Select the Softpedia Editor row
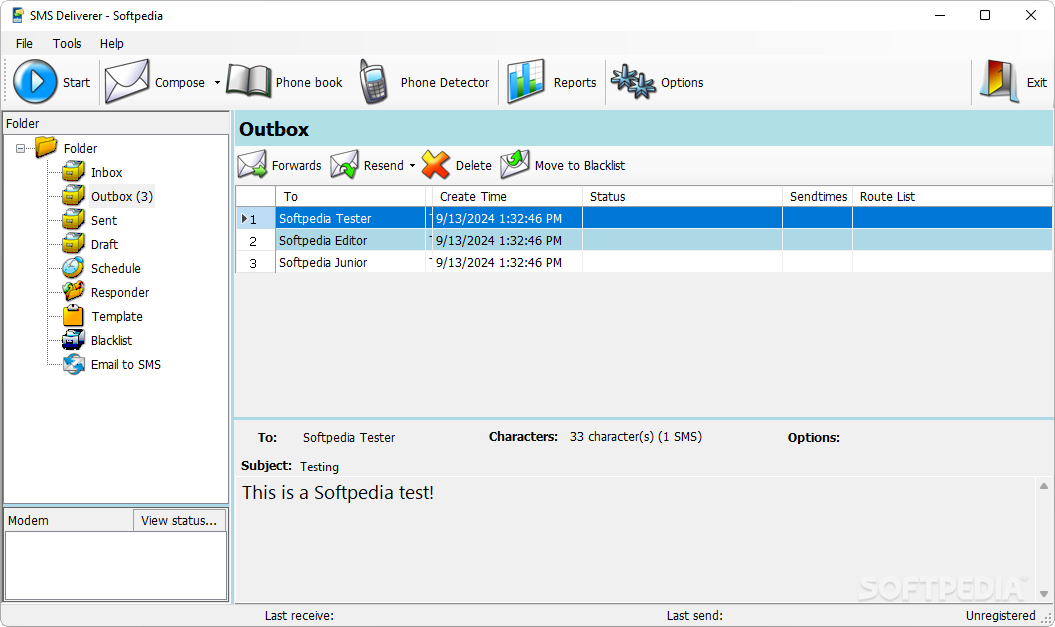 [644, 240]
